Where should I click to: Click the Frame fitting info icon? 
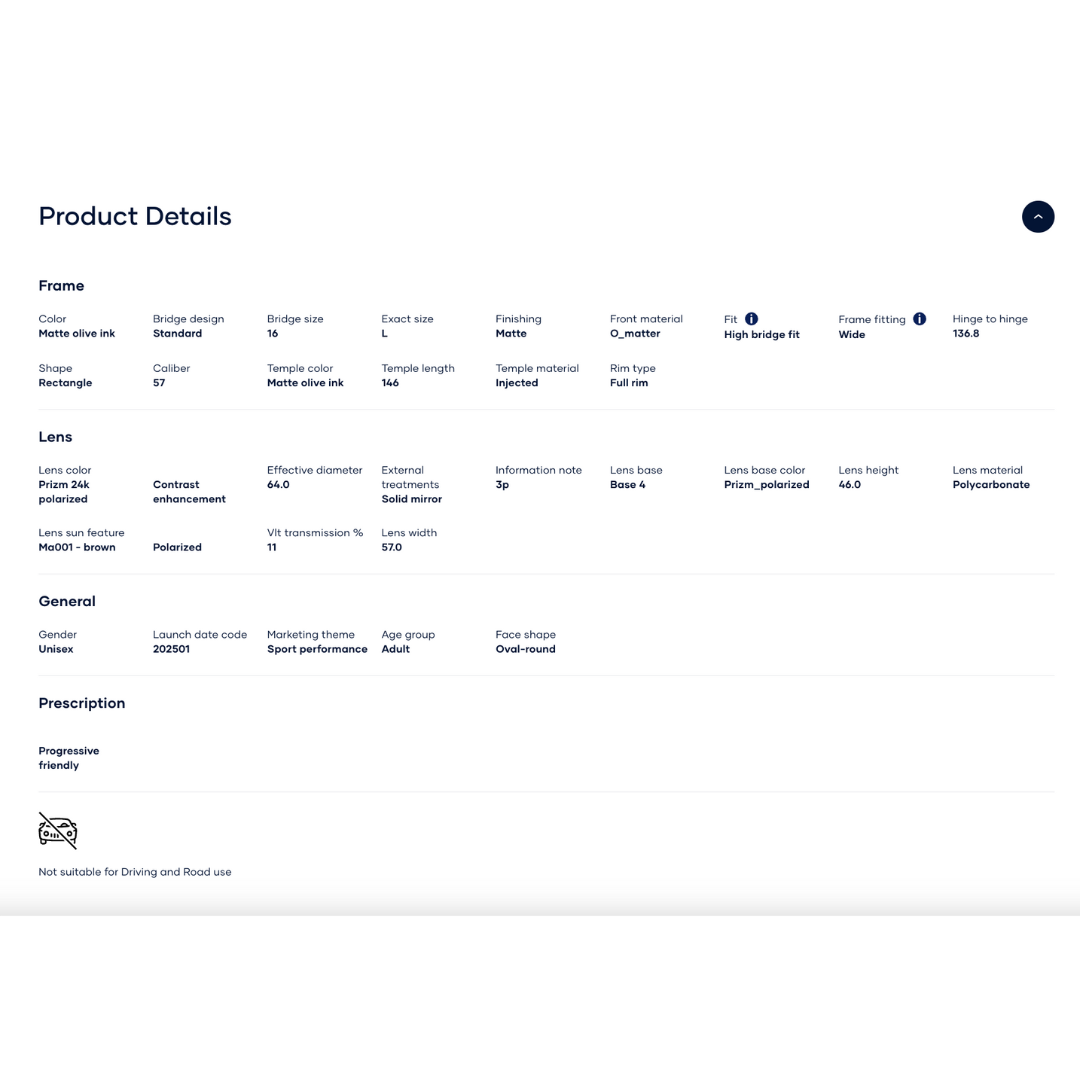point(919,319)
